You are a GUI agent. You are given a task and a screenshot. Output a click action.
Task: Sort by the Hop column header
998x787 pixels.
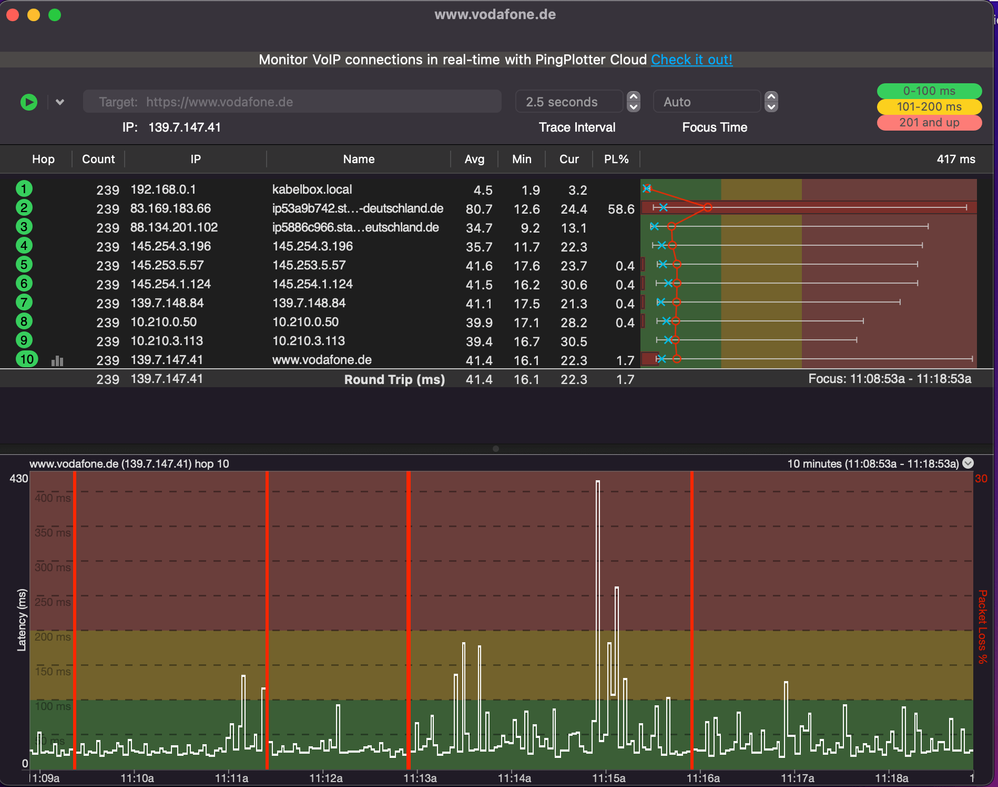point(43,159)
